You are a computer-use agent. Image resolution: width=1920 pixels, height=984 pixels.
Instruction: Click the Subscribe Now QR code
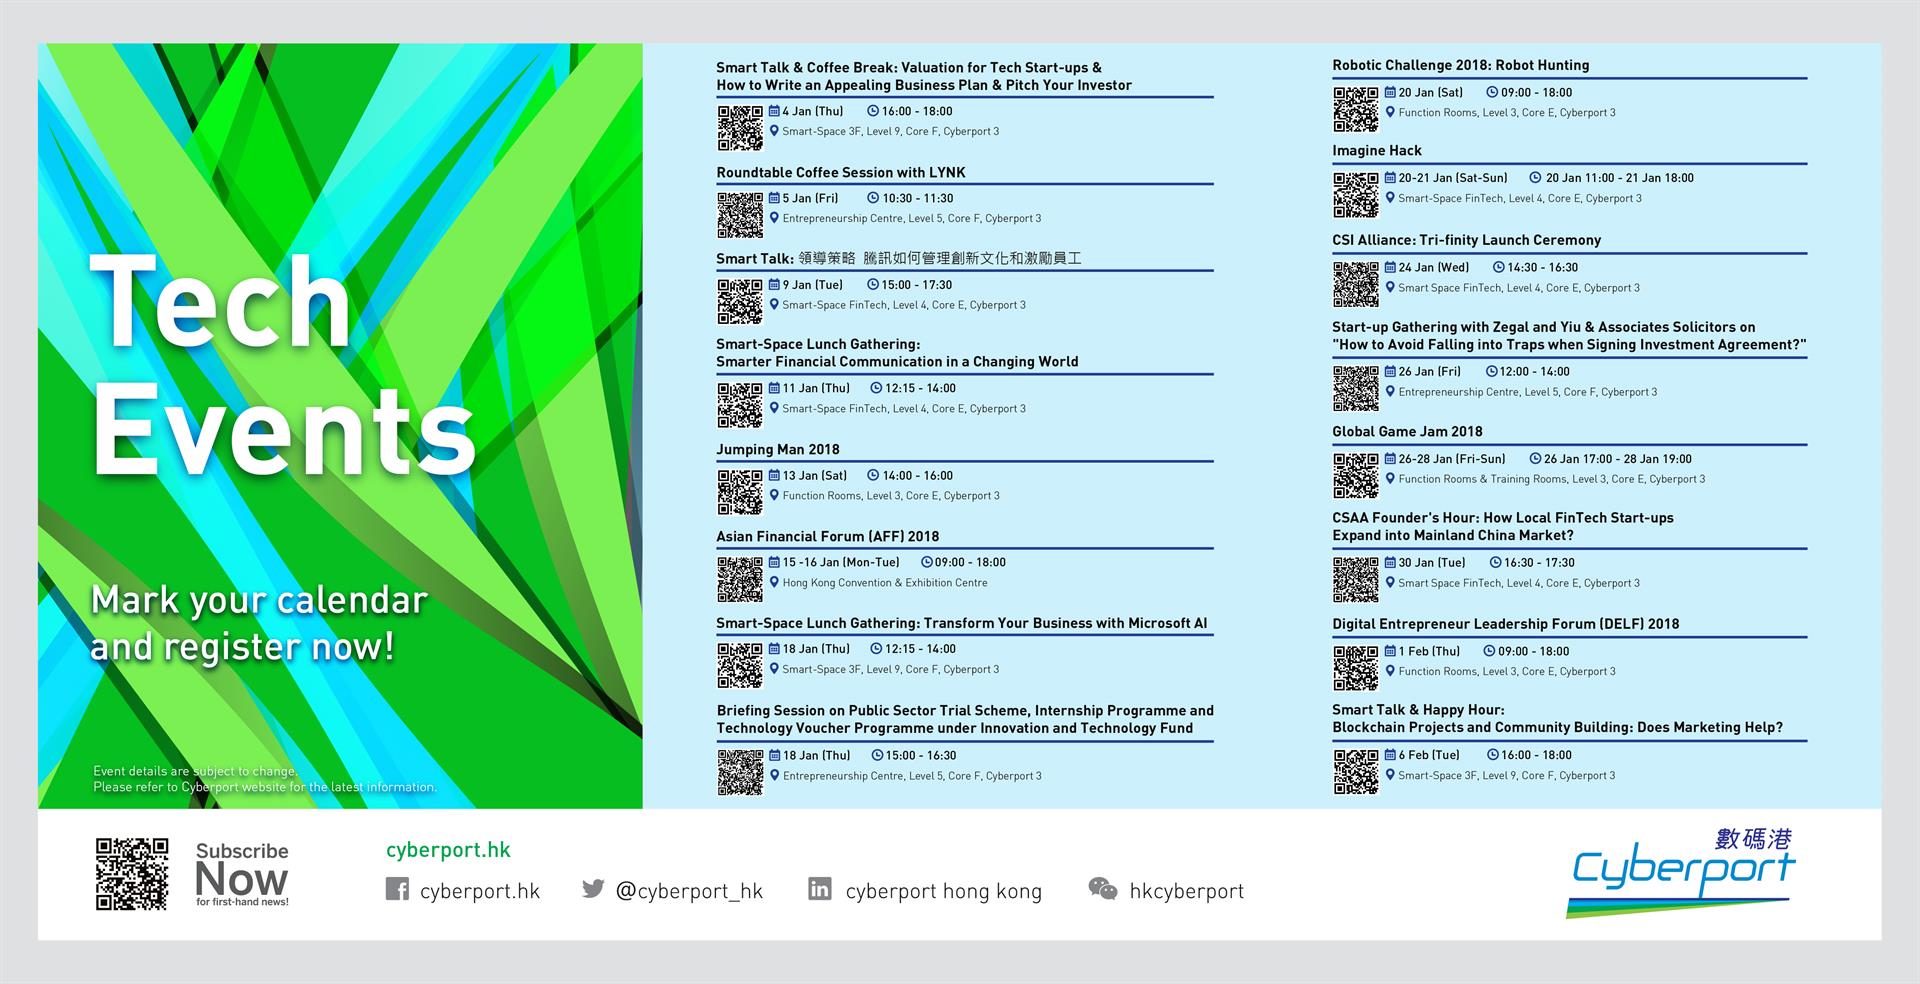click(132, 874)
